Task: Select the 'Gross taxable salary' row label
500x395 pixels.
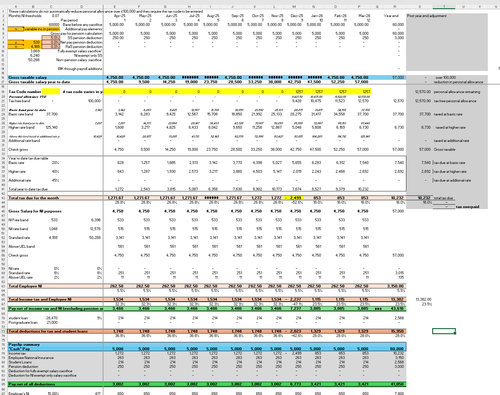Action: [28, 77]
